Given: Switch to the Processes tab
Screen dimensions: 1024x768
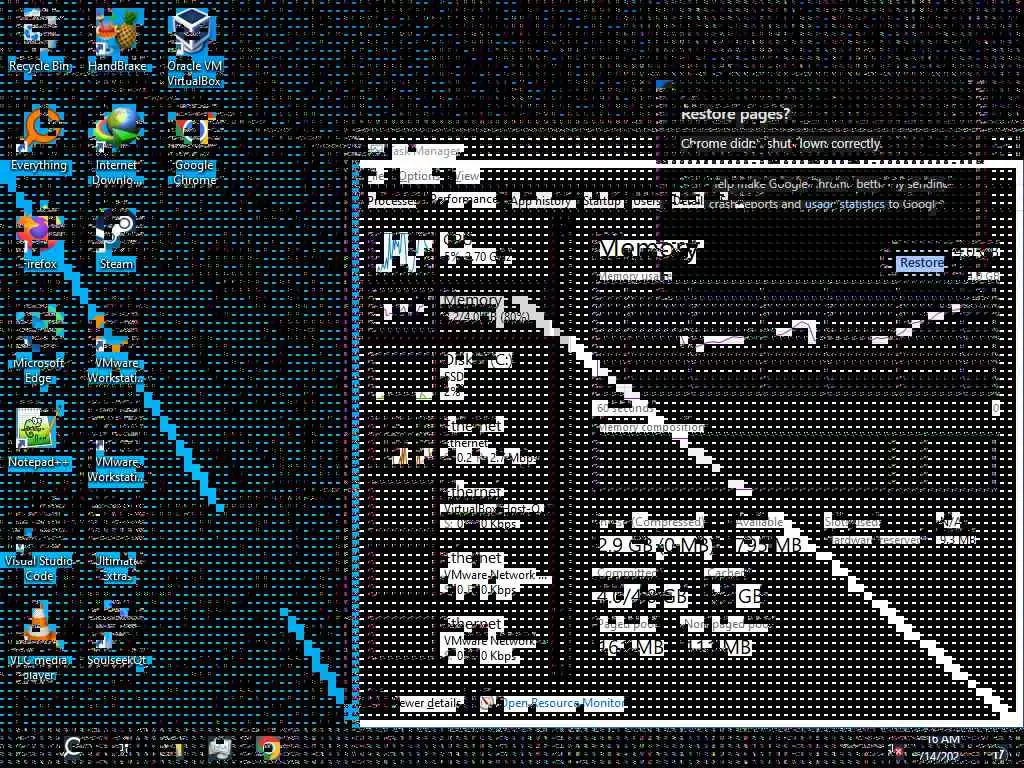Looking at the screenshot, I should (392, 201).
